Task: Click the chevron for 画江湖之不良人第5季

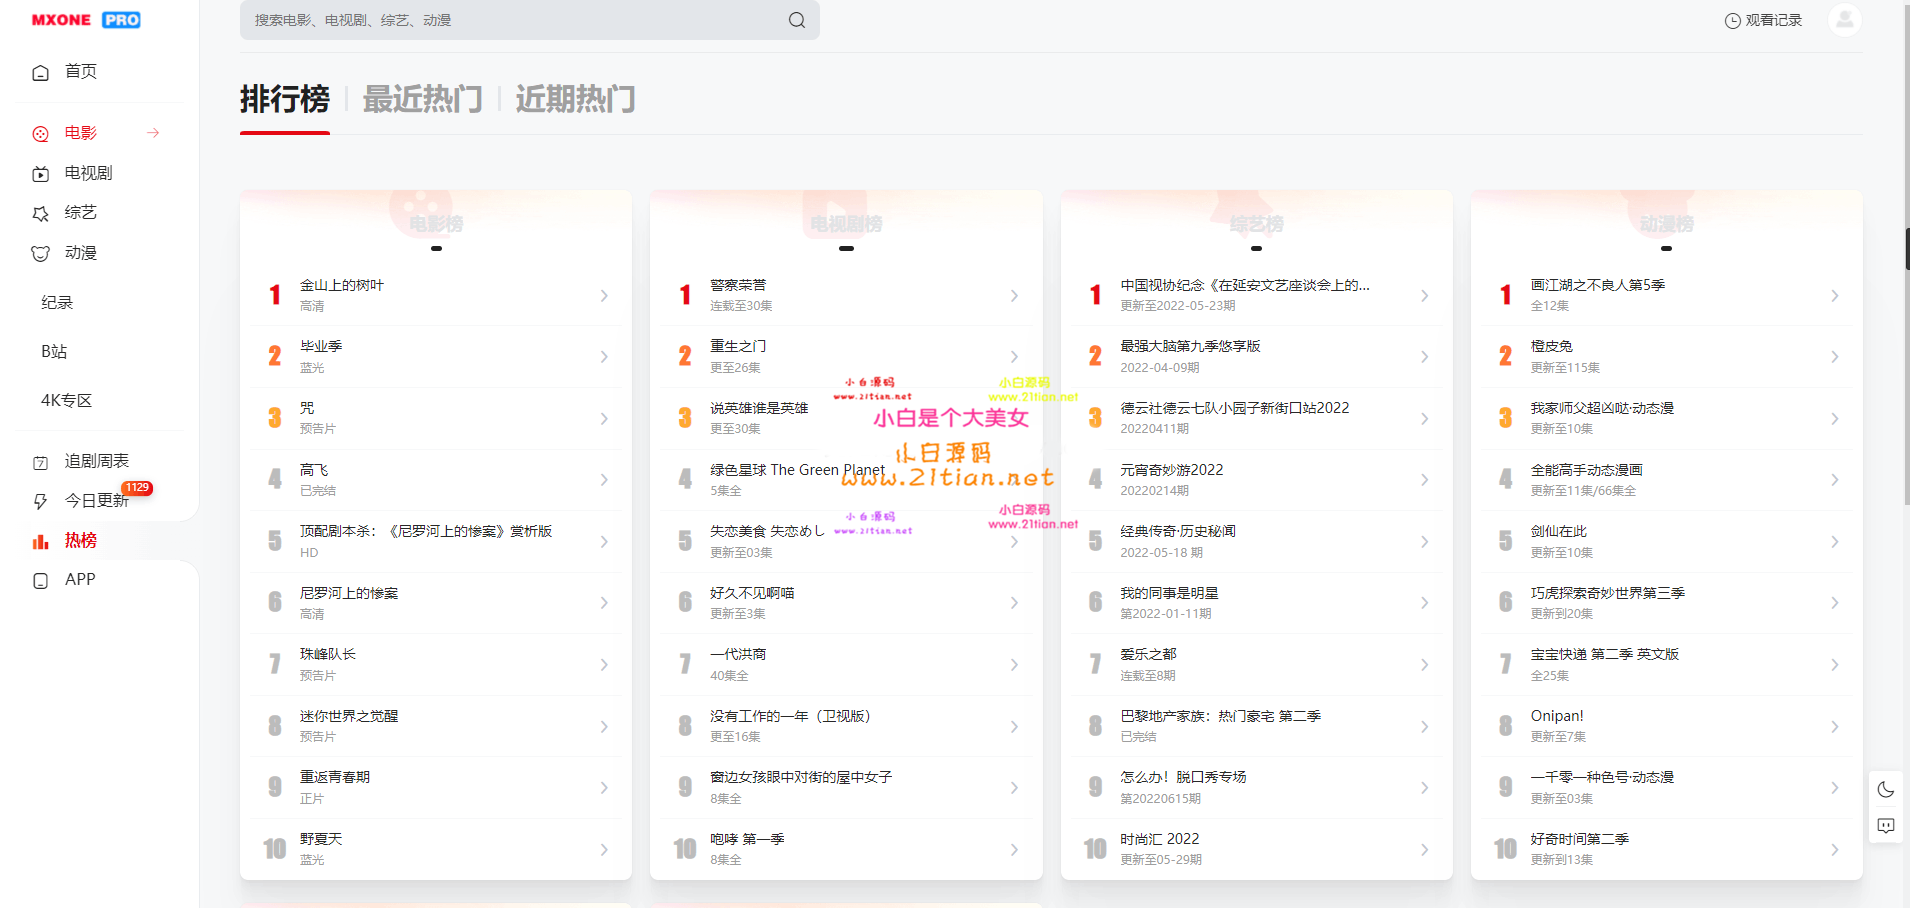Action: (1834, 296)
